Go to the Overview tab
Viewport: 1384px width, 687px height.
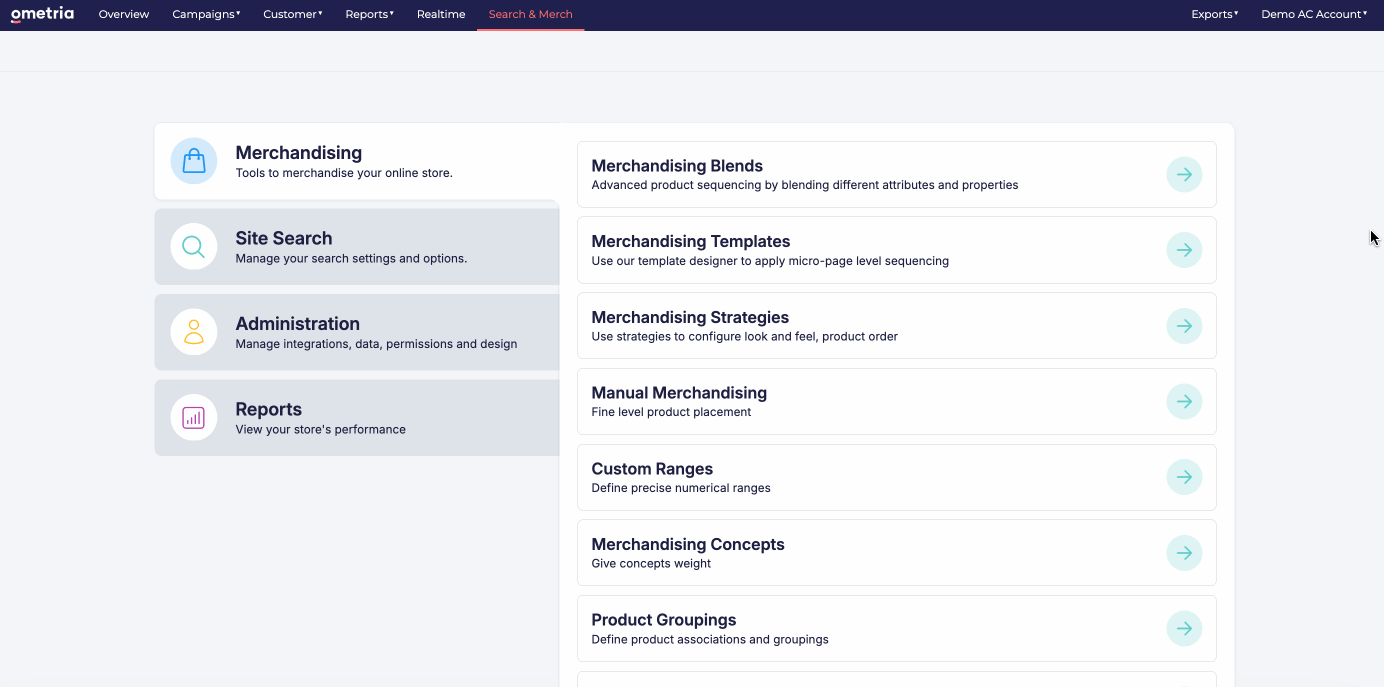[124, 14]
